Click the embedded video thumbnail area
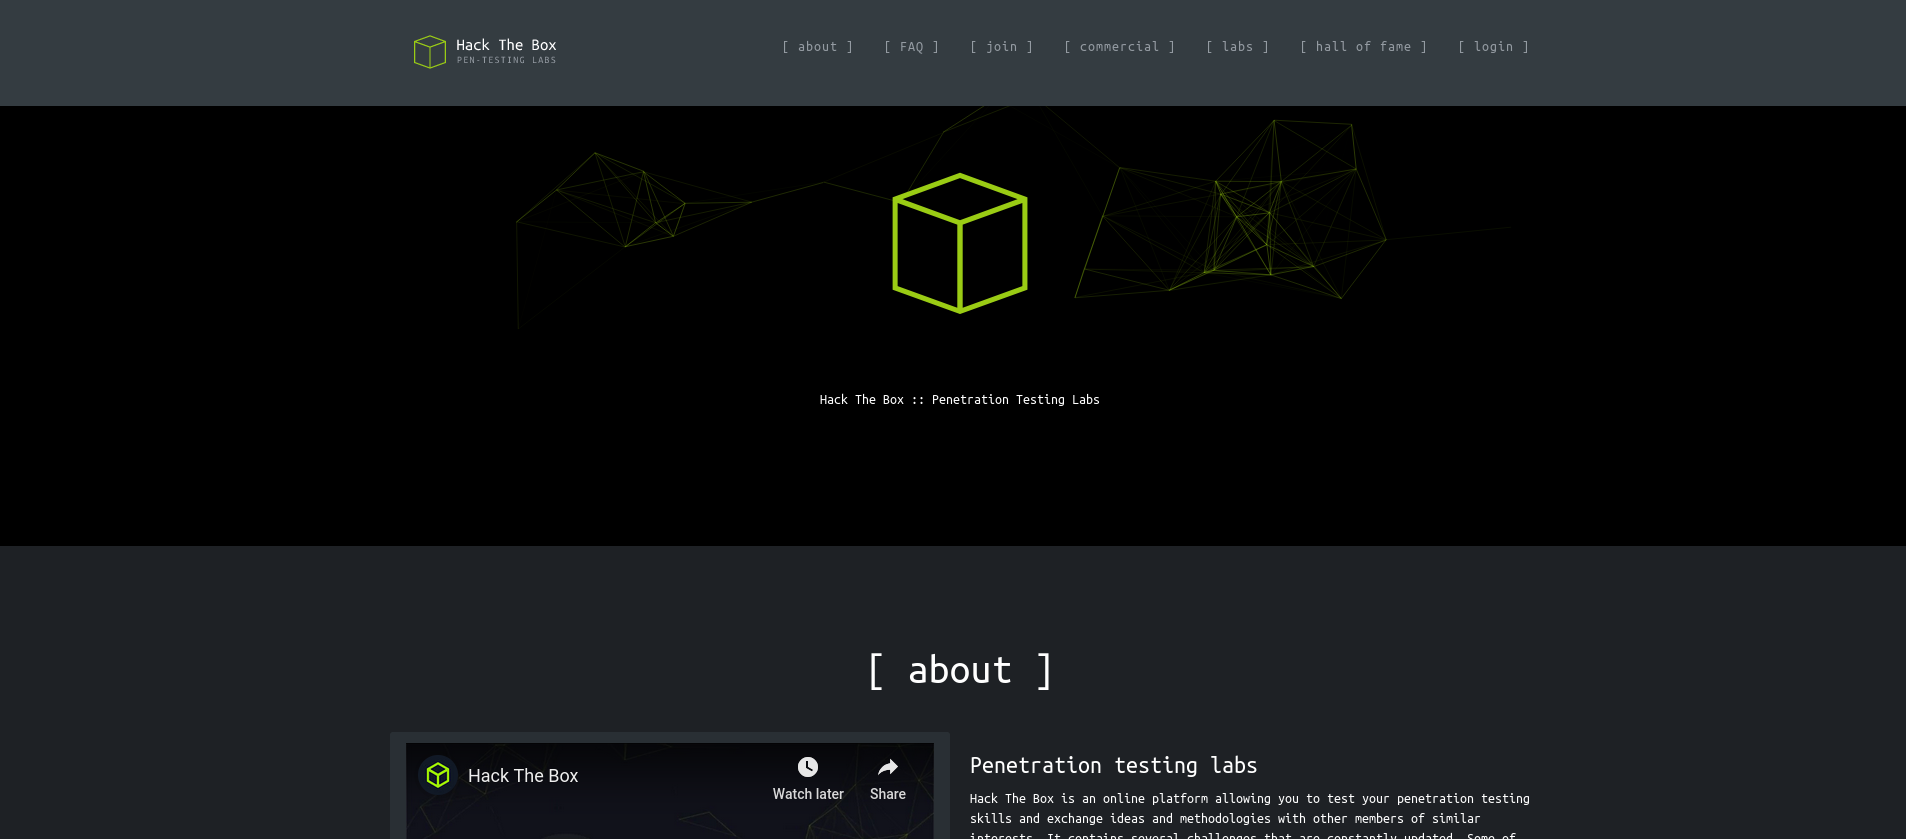The width and height of the screenshot is (1906, 839). [x=670, y=815]
